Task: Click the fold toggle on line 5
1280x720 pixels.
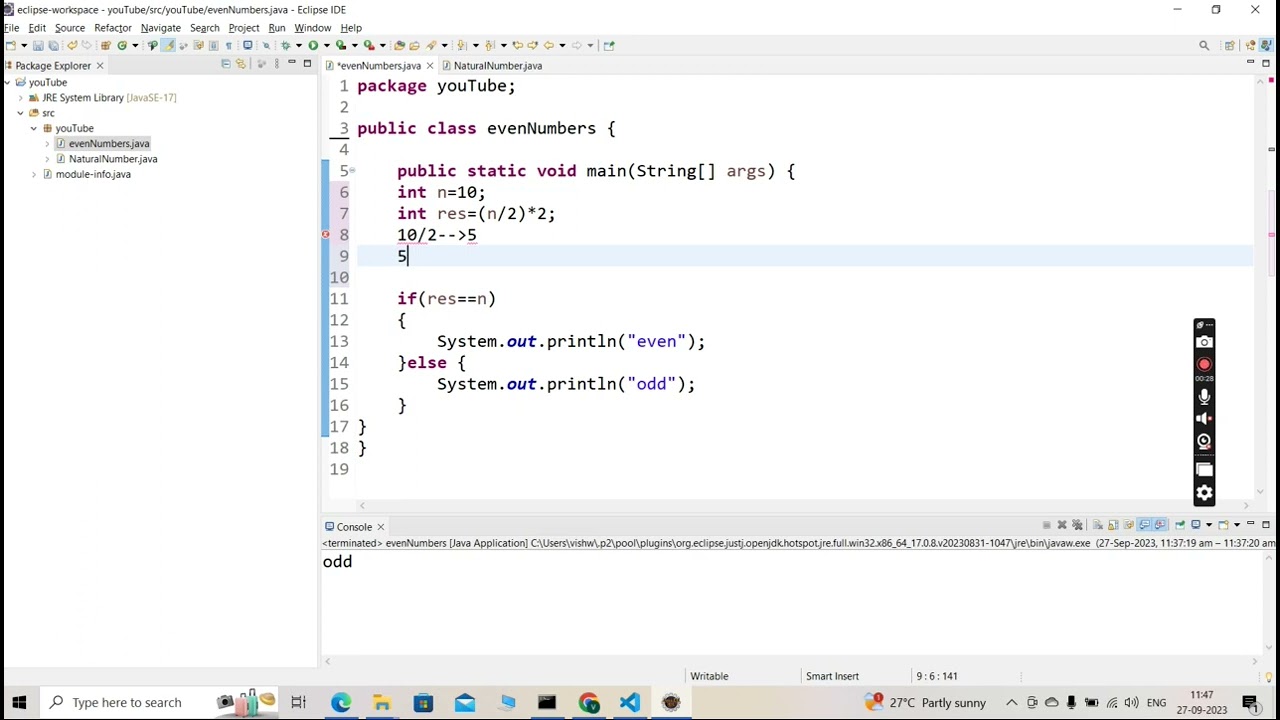Action: coord(352,171)
